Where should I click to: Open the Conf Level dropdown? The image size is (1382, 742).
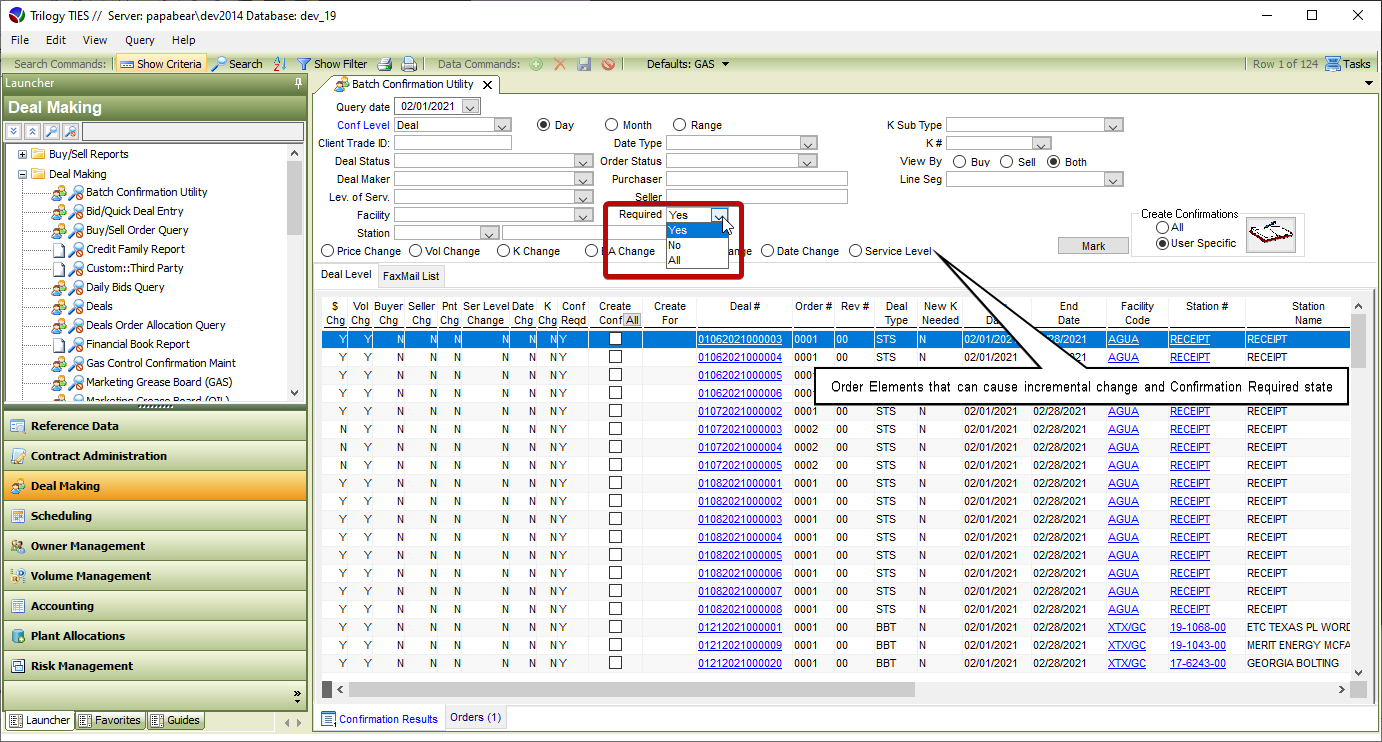[502, 125]
